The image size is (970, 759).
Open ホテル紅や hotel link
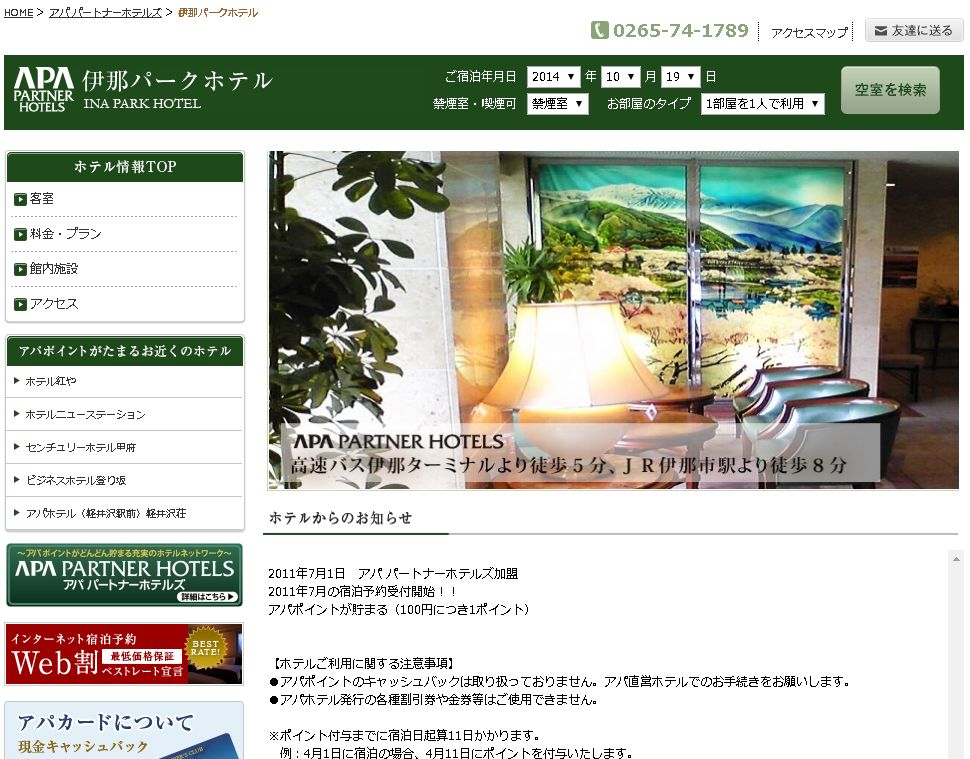pos(51,382)
